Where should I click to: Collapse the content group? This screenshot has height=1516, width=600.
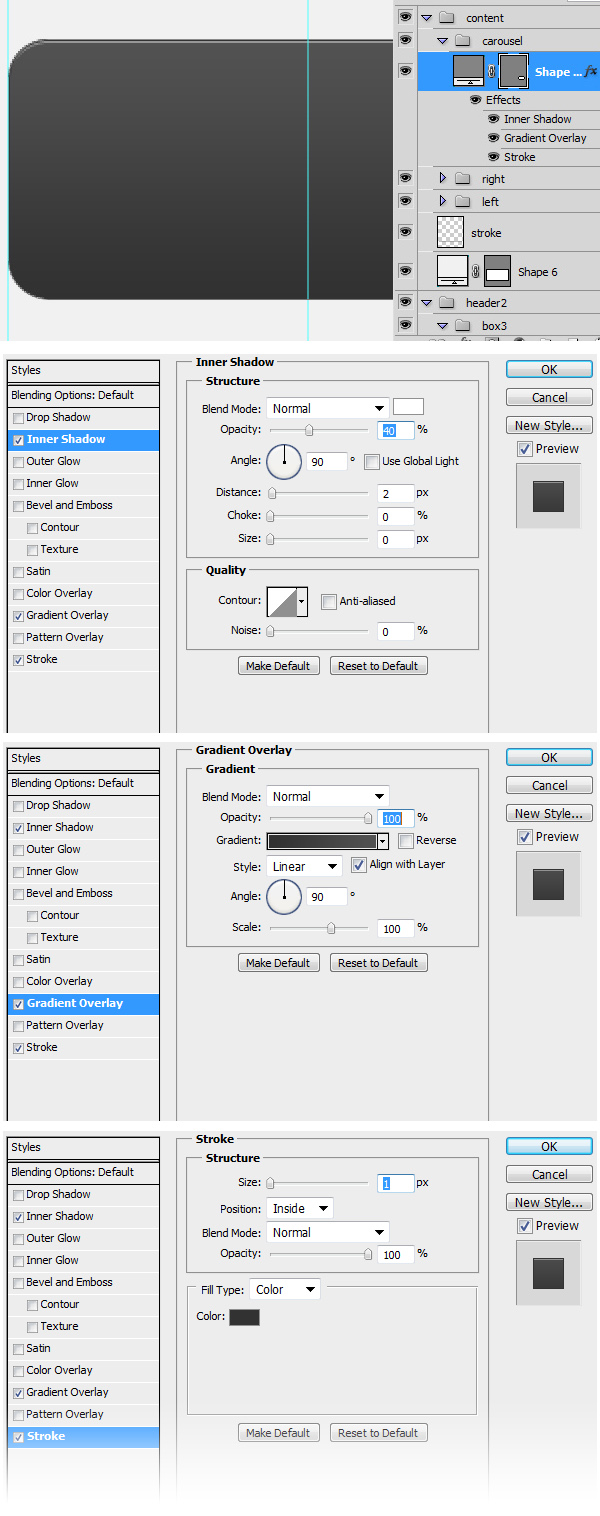tap(426, 18)
